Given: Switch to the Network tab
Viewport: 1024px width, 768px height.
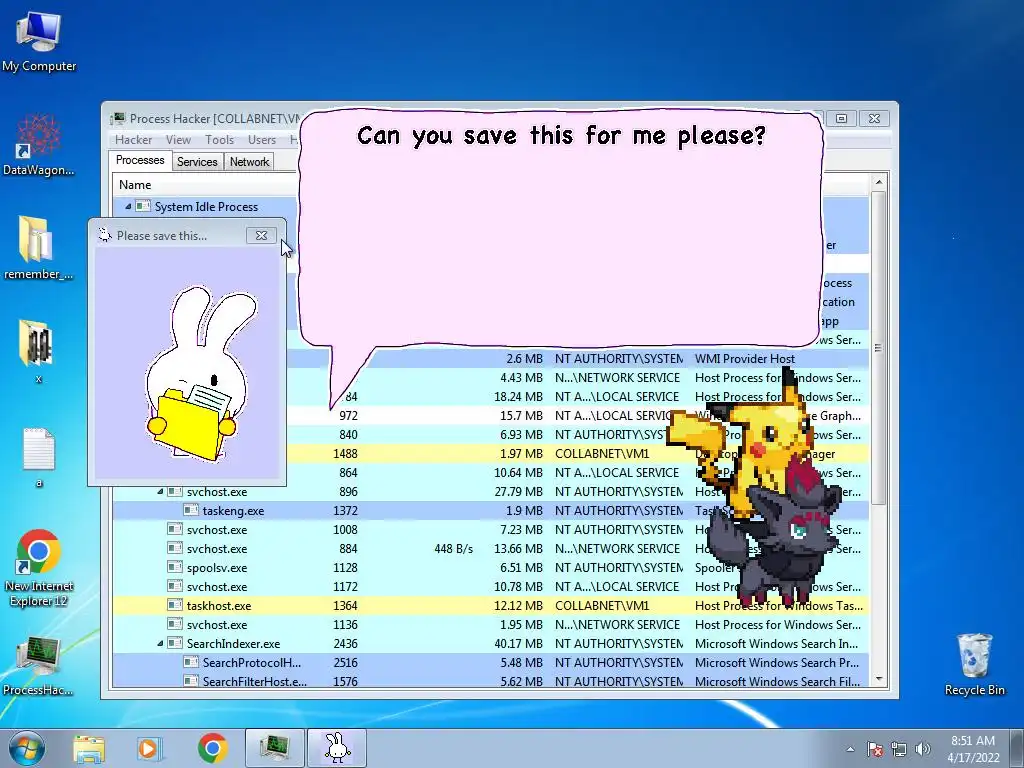Looking at the screenshot, I should click(249, 161).
